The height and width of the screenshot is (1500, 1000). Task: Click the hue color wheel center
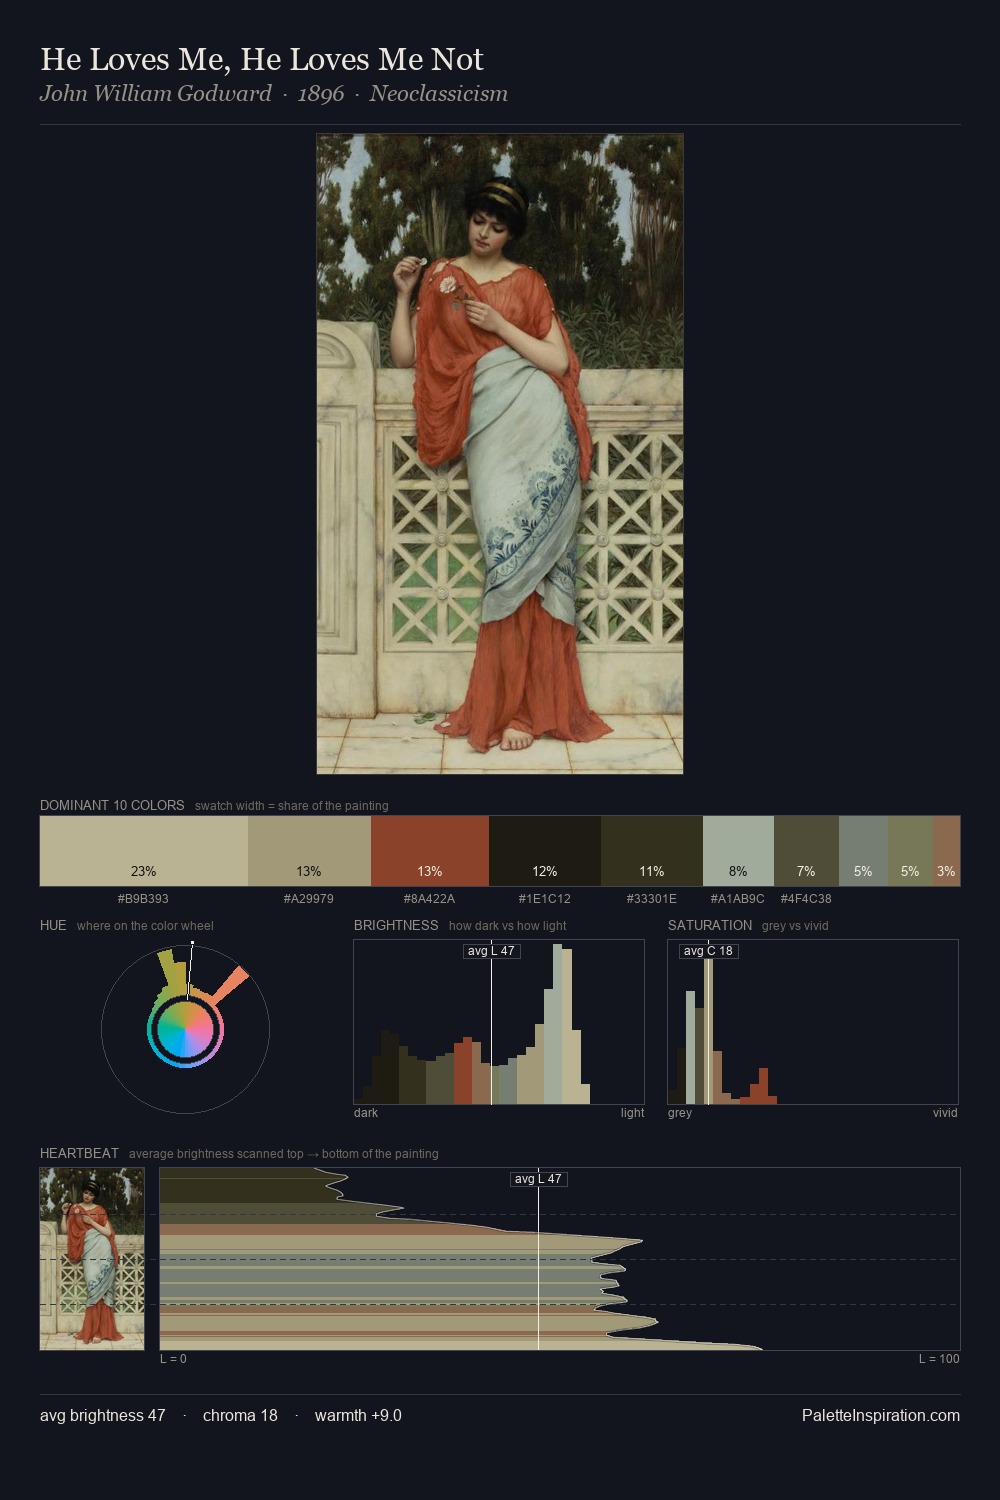coord(185,1029)
